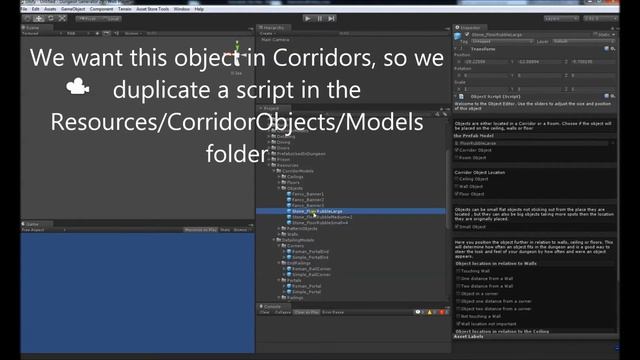The width and height of the screenshot is (640, 360).
Task: Open the Static dropdown arrow
Action: coord(613,35)
